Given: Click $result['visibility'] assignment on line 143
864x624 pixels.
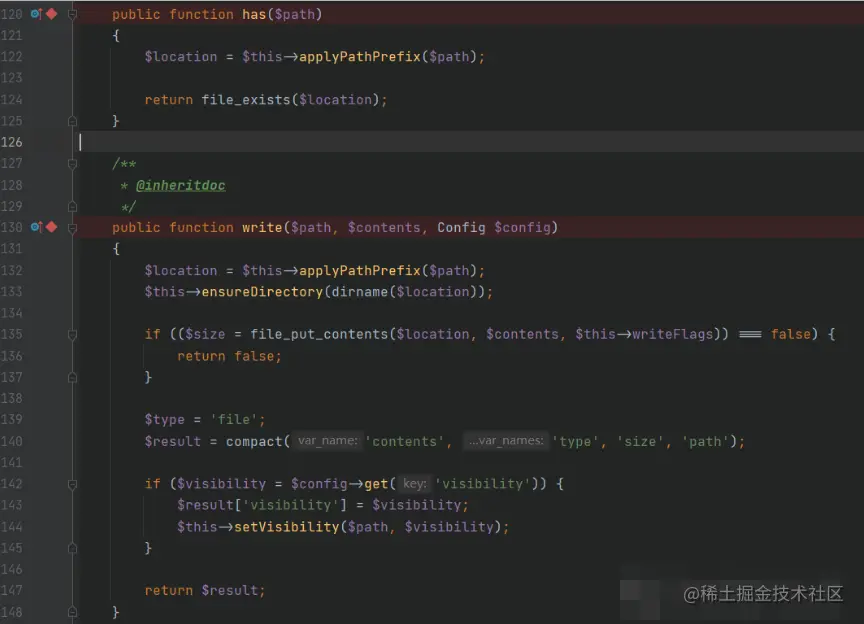Looking at the screenshot, I should click(x=323, y=505).
